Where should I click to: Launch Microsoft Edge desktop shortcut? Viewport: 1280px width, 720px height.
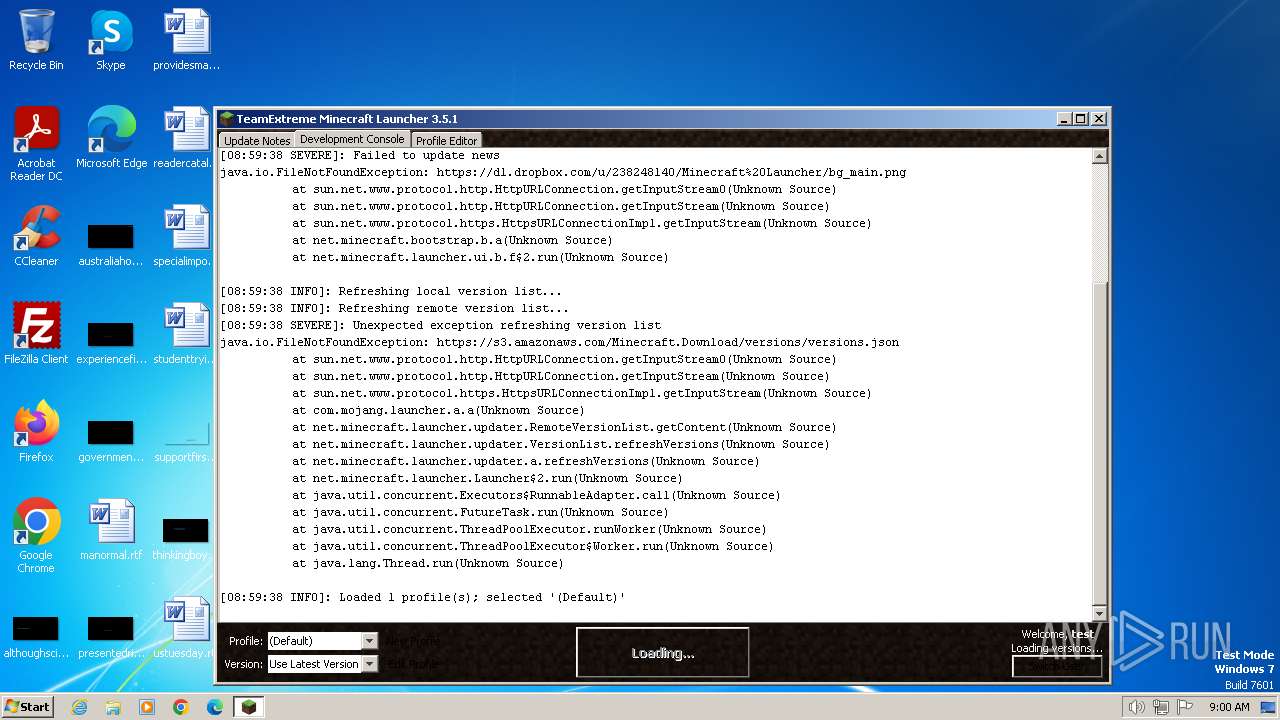111,138
